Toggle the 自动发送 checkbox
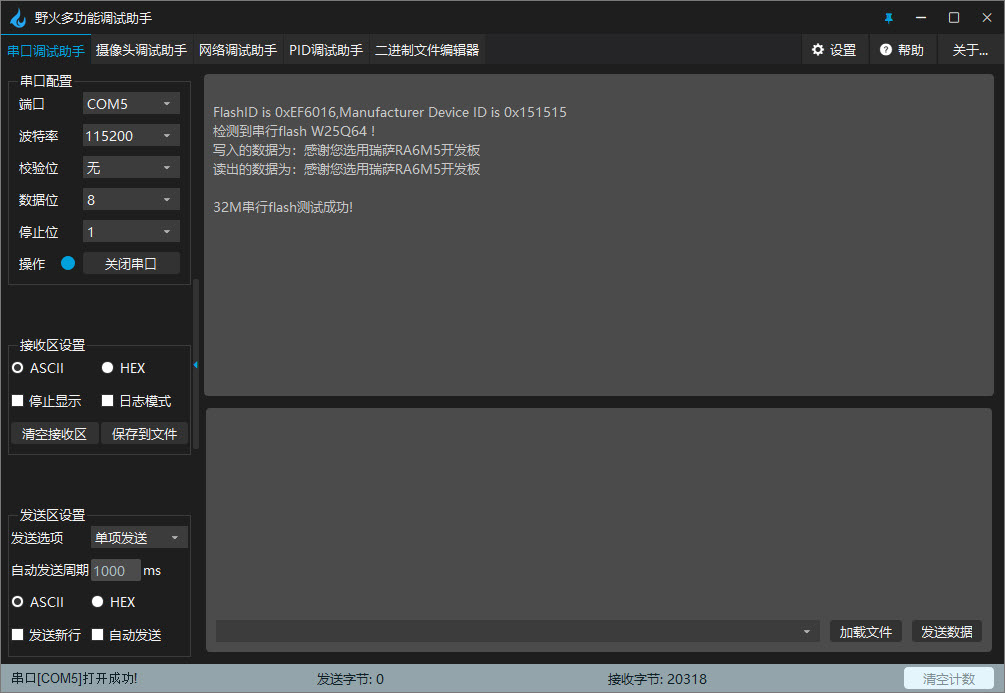The image size is (1005, 693). (x=98, y=635)
